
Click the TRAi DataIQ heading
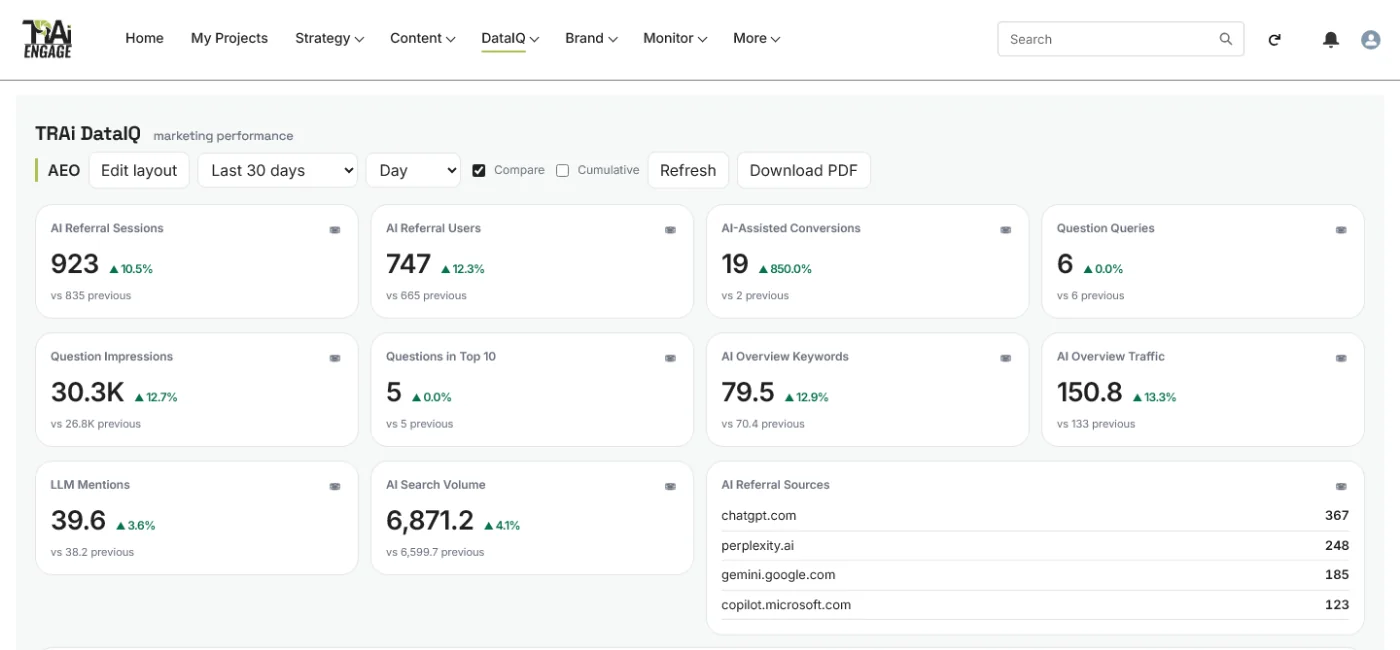[88, 134]
